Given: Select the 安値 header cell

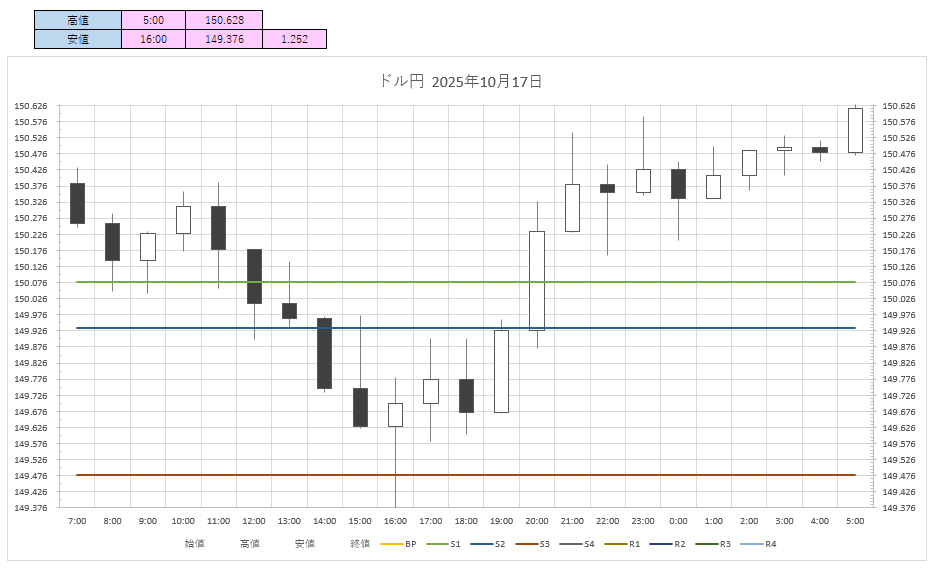Looking at the screenshot, I should click(x=77, y=39).
